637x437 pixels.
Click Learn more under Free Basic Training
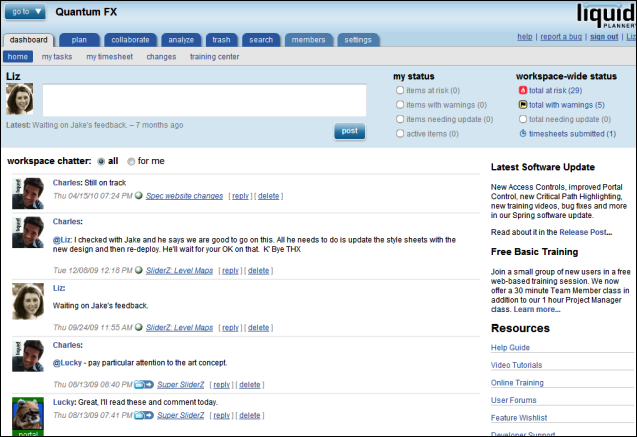click(537, 309)
